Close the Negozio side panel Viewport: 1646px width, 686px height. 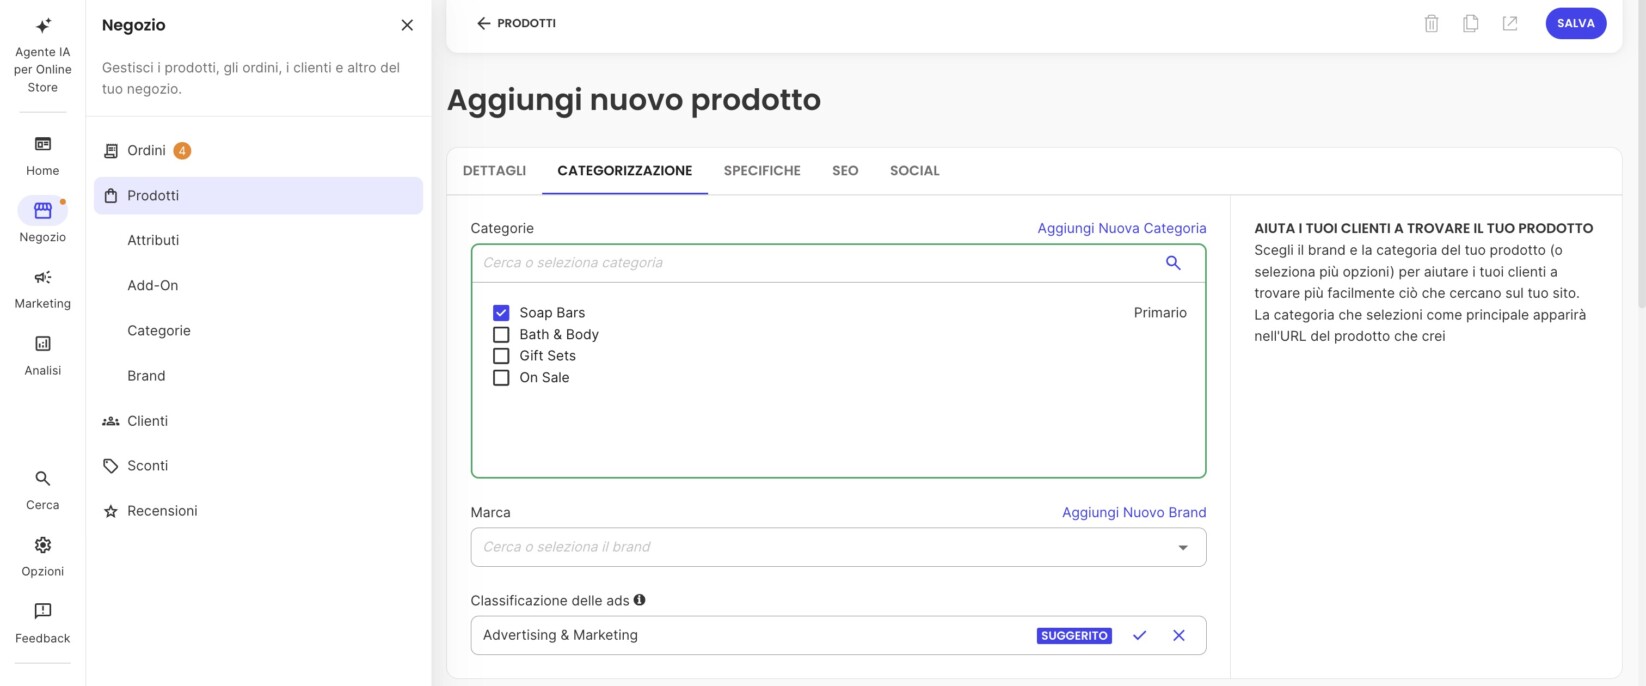(407, 25)
